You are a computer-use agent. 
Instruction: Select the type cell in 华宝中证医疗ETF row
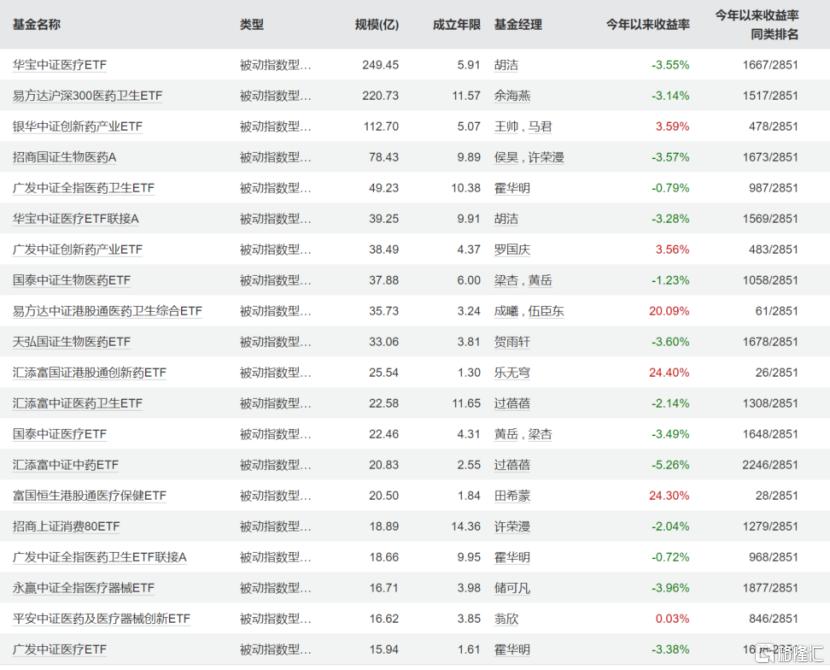(x=275, y=65)
